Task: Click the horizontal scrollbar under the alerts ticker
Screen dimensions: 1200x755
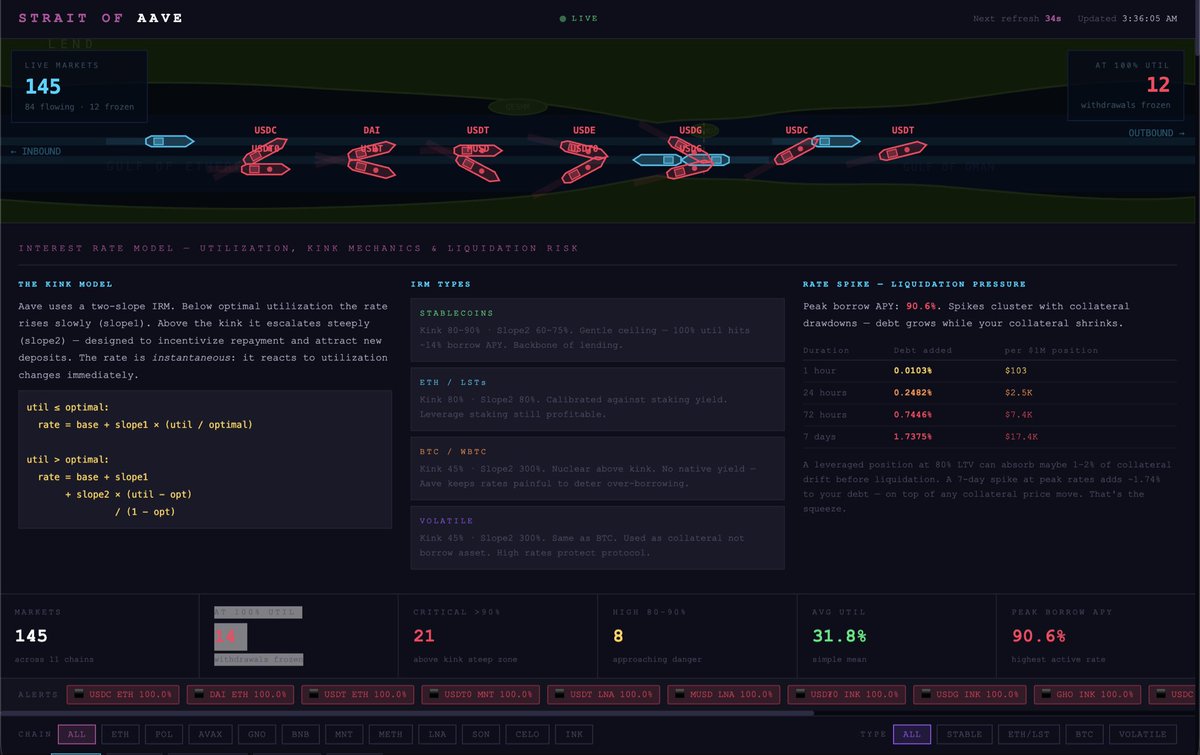Action: pos(407,713)
